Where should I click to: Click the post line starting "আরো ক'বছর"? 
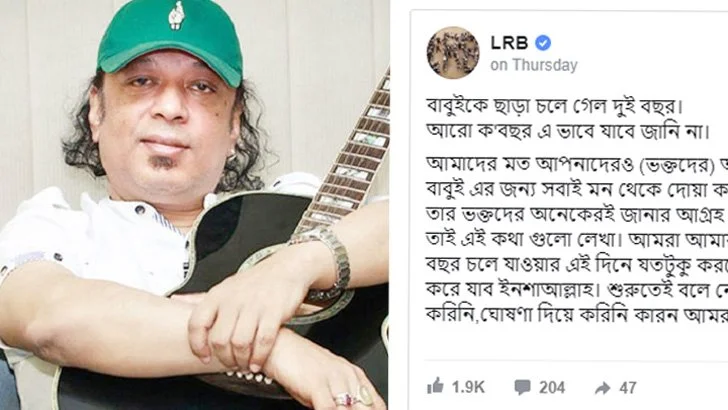[x=568, y=131]
